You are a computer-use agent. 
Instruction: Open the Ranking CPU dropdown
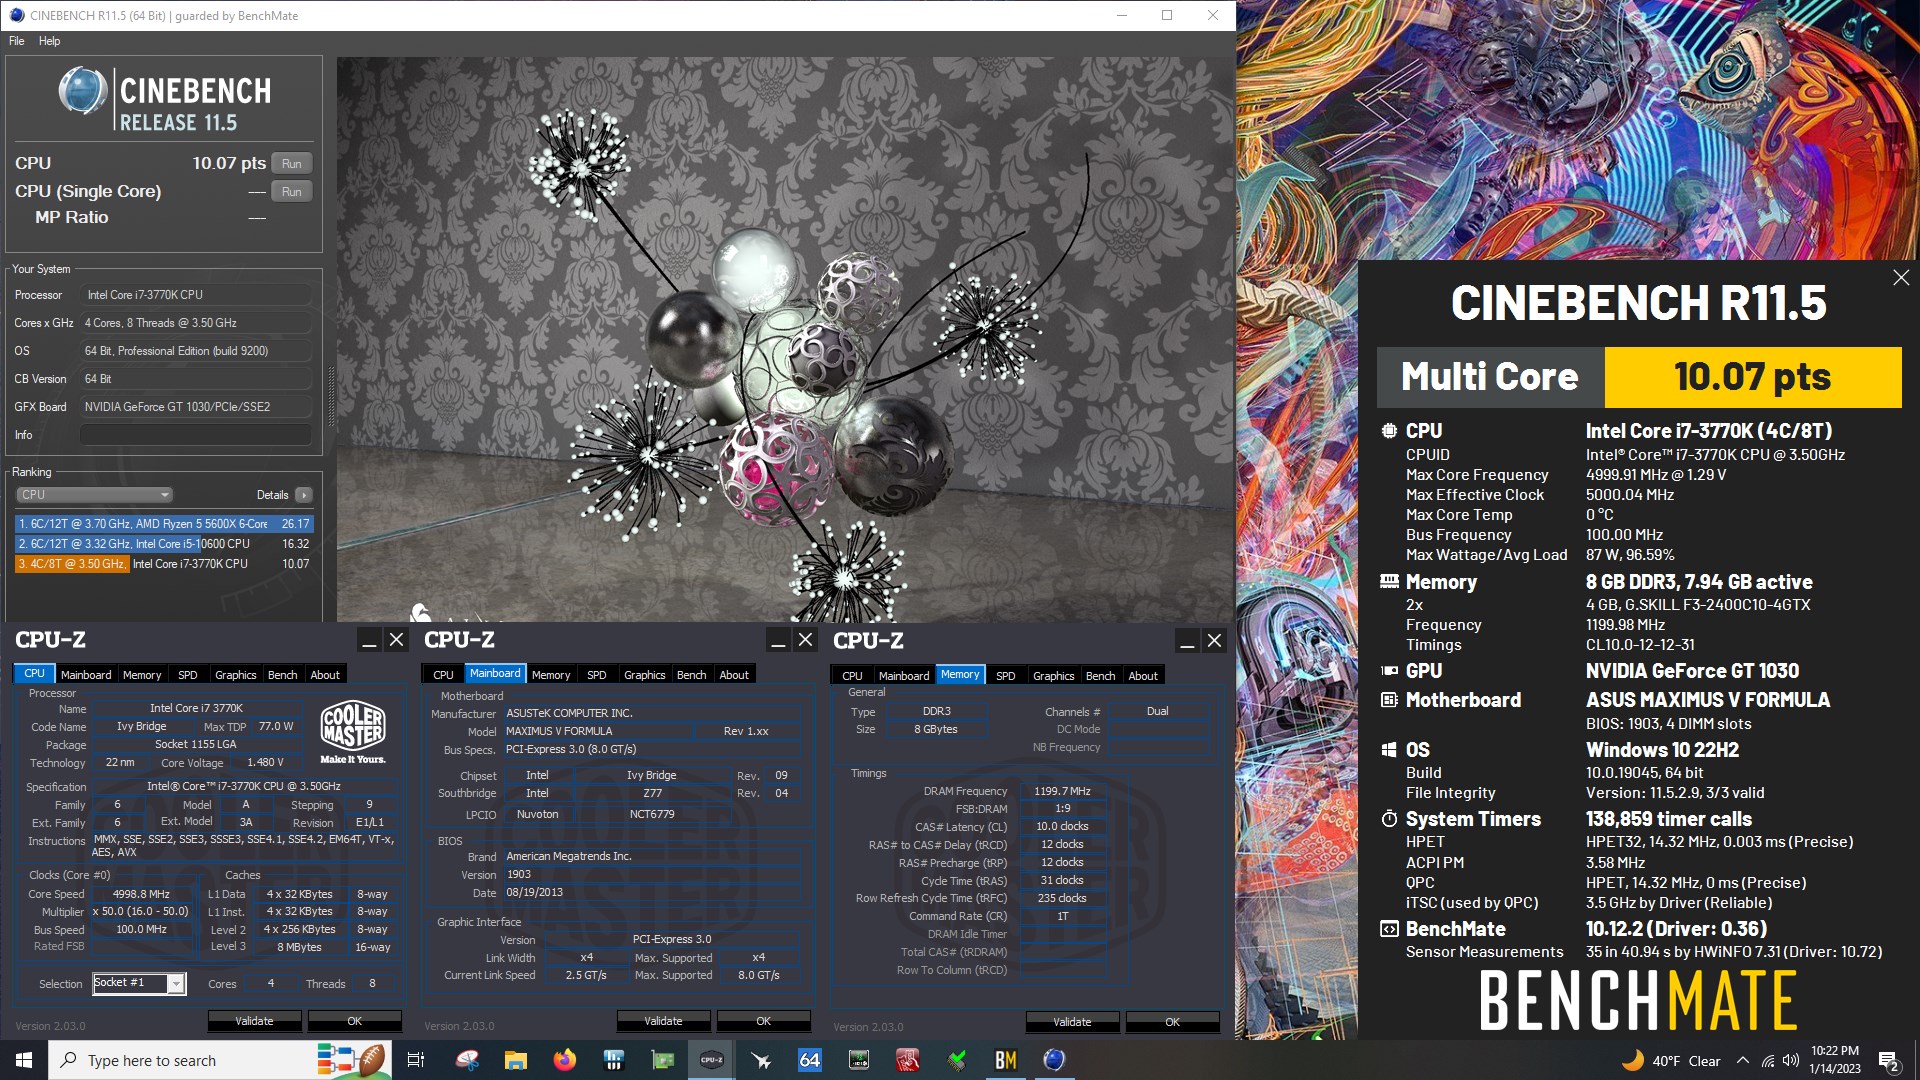point(94,495)
